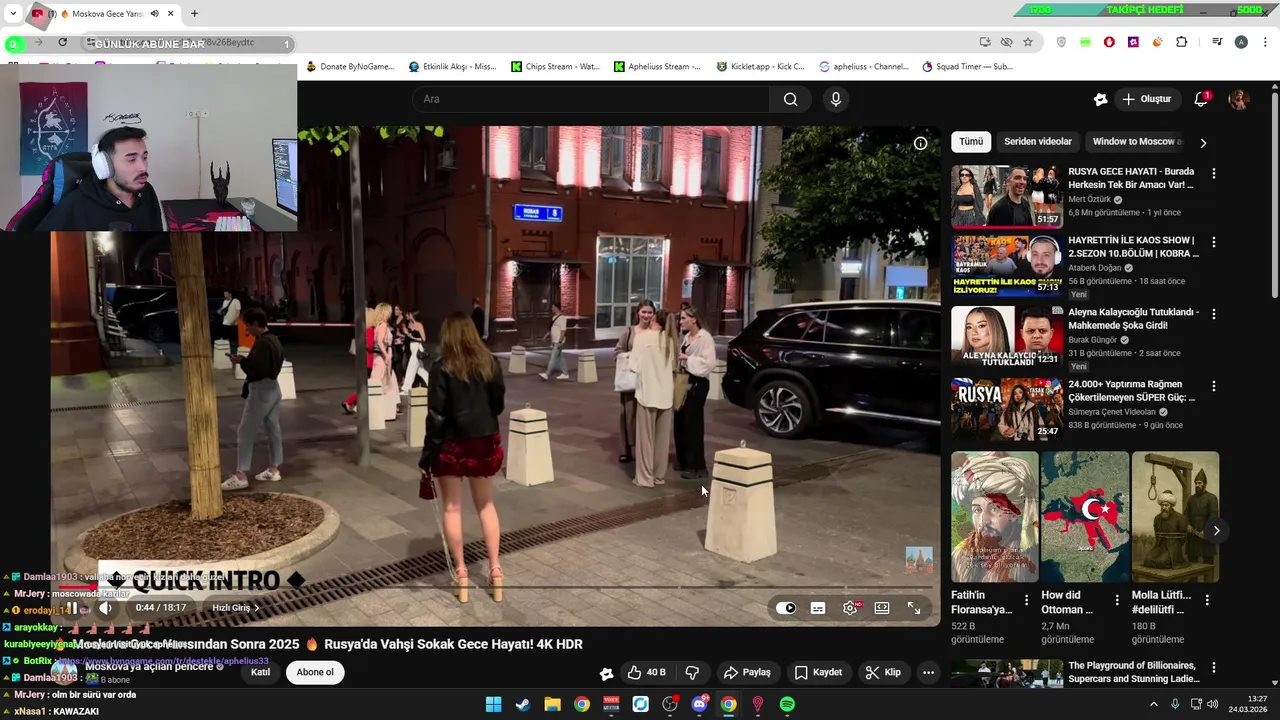Click the video info card icon

920,143
